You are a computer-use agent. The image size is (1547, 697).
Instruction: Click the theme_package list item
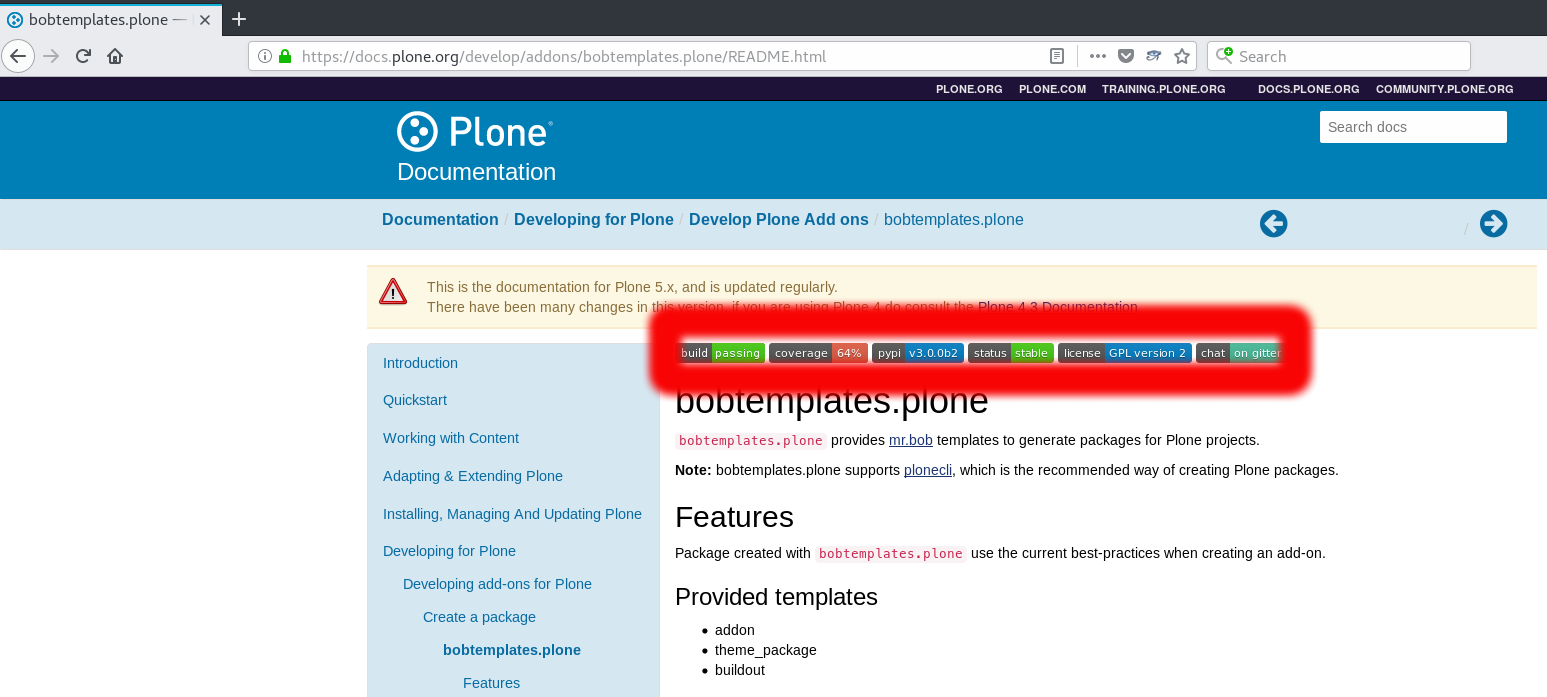tap(766, 650)
